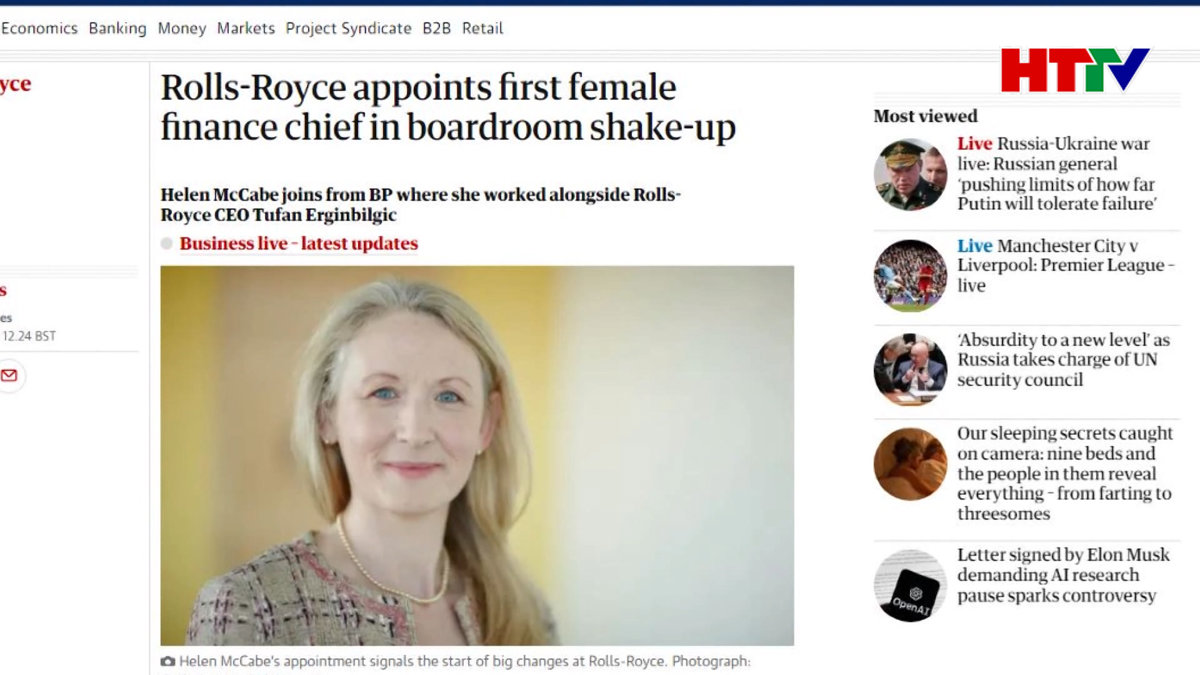Open Business live – latest updates link
Screen dimensions: 1200x675
pos(299,244)
